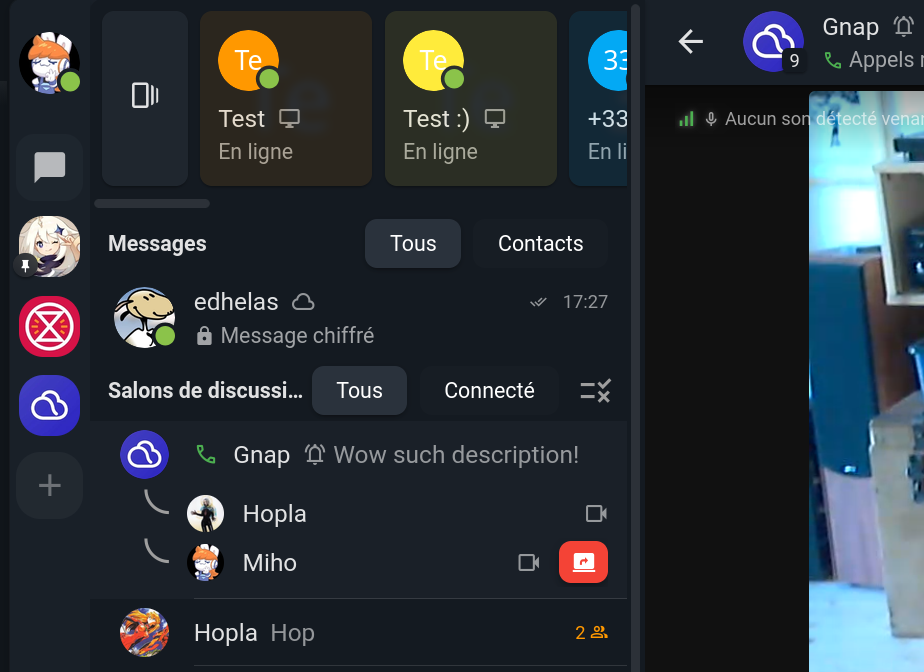The image size is (924, 672).
Task: Open the edhelas conversation
Action: [358, 318]
